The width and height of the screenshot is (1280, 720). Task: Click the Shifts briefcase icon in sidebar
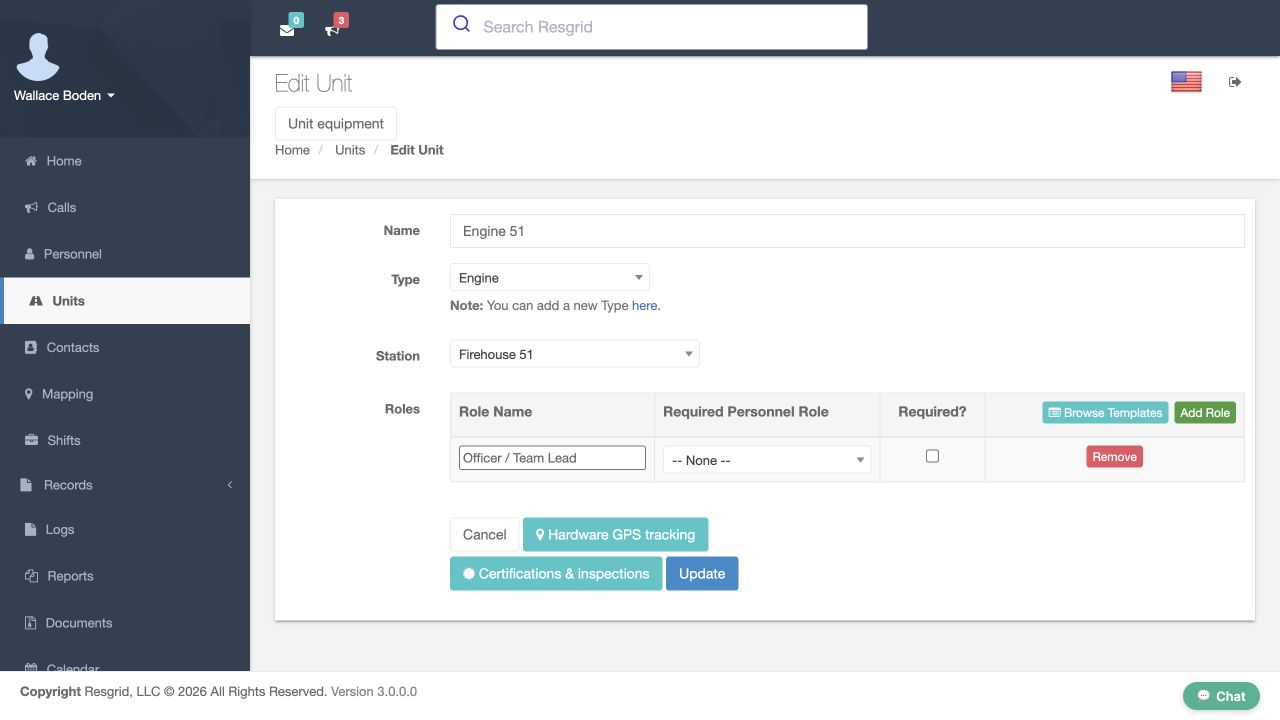pos(31,441)
